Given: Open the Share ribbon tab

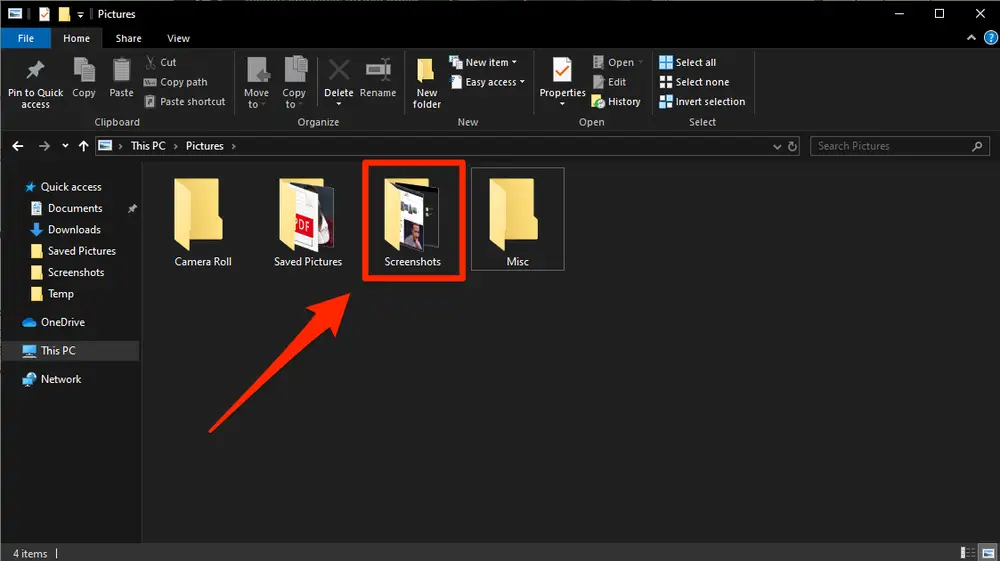Looking at the screenshot, I should point(128,38).
